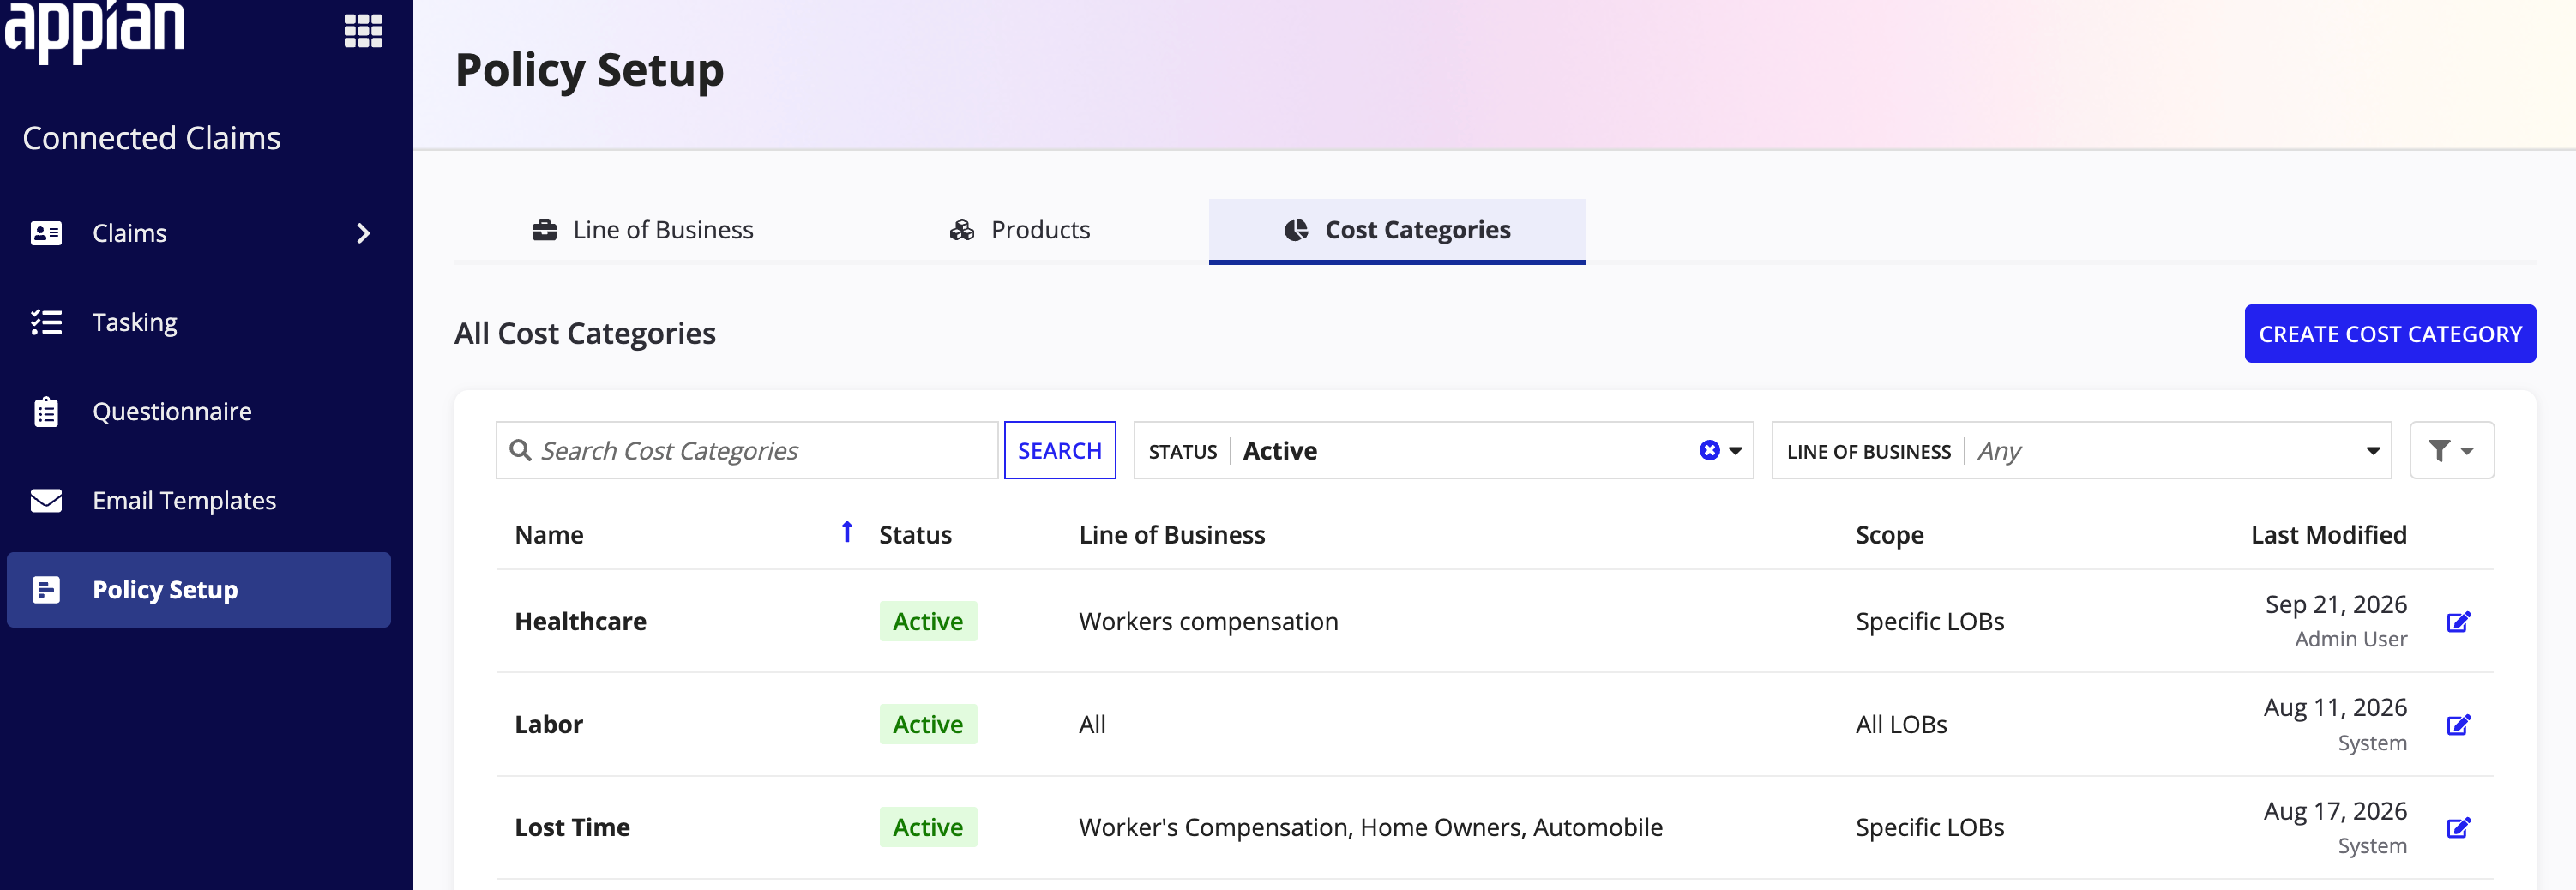Click 'Admin User' modifier text
Viewport: 2576px width, 890px height.
[x=2350, y=639]
